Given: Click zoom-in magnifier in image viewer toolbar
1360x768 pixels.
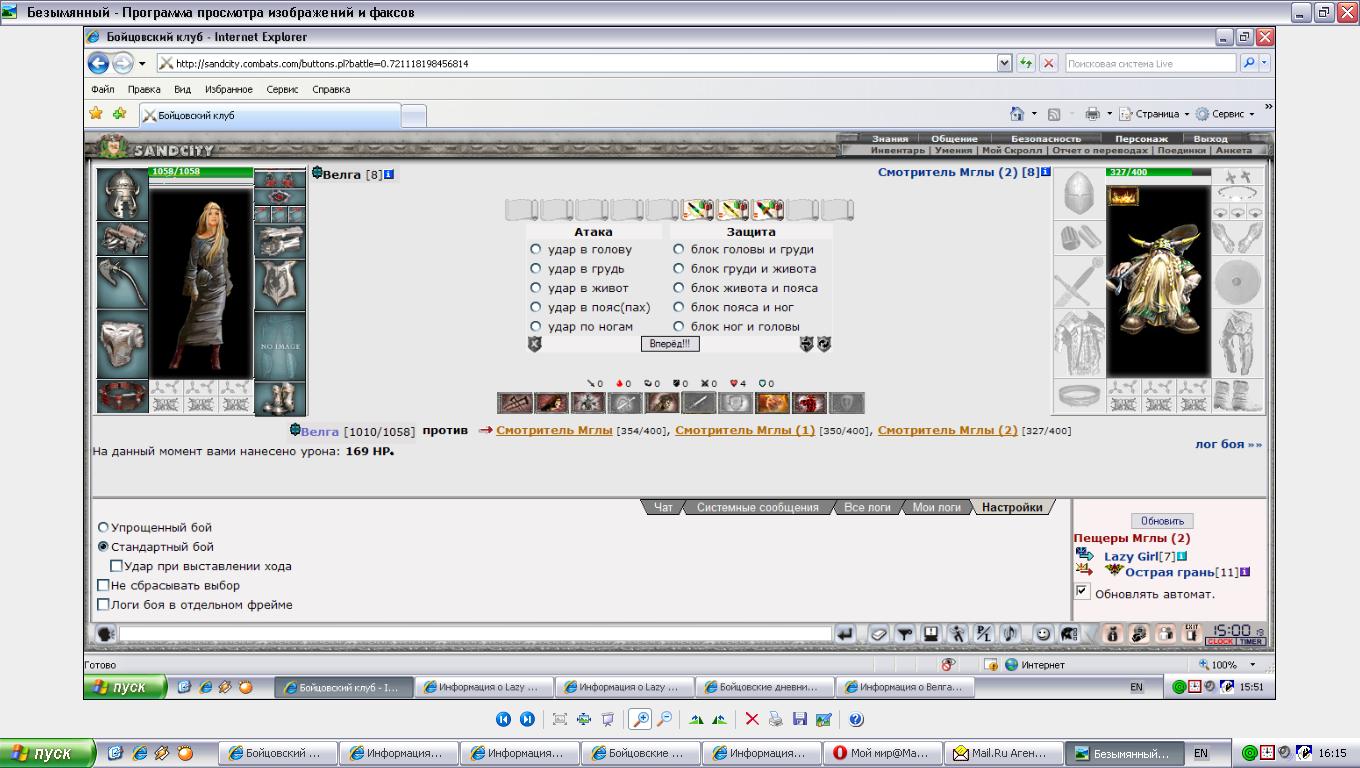Looking at the screenshot, I should point(639,719).
